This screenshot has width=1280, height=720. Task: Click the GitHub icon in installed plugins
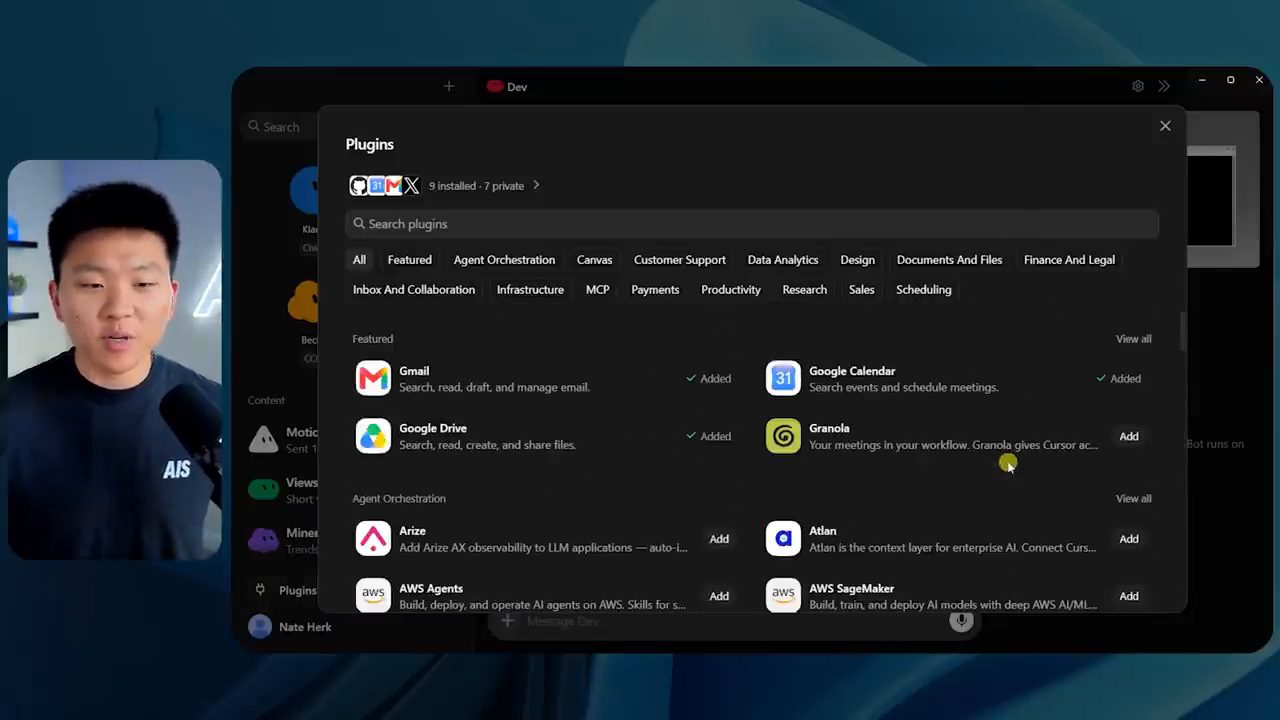point(358,186)
